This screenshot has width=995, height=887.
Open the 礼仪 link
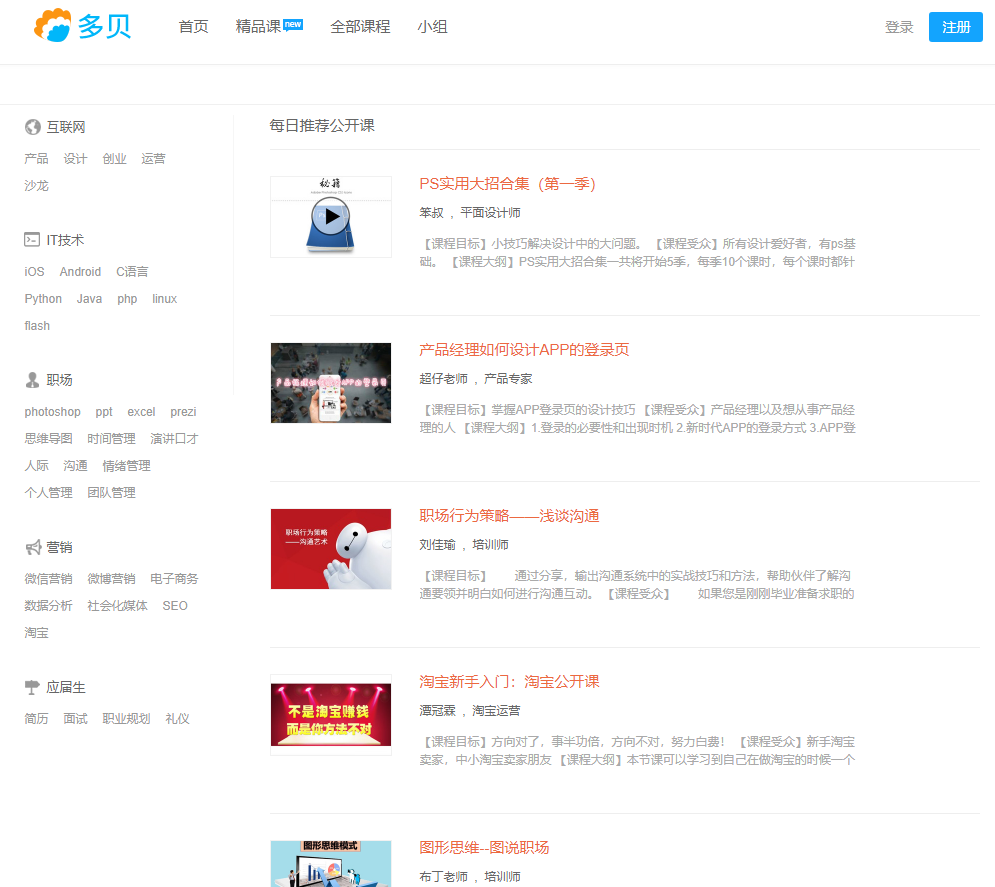point(178,719)
